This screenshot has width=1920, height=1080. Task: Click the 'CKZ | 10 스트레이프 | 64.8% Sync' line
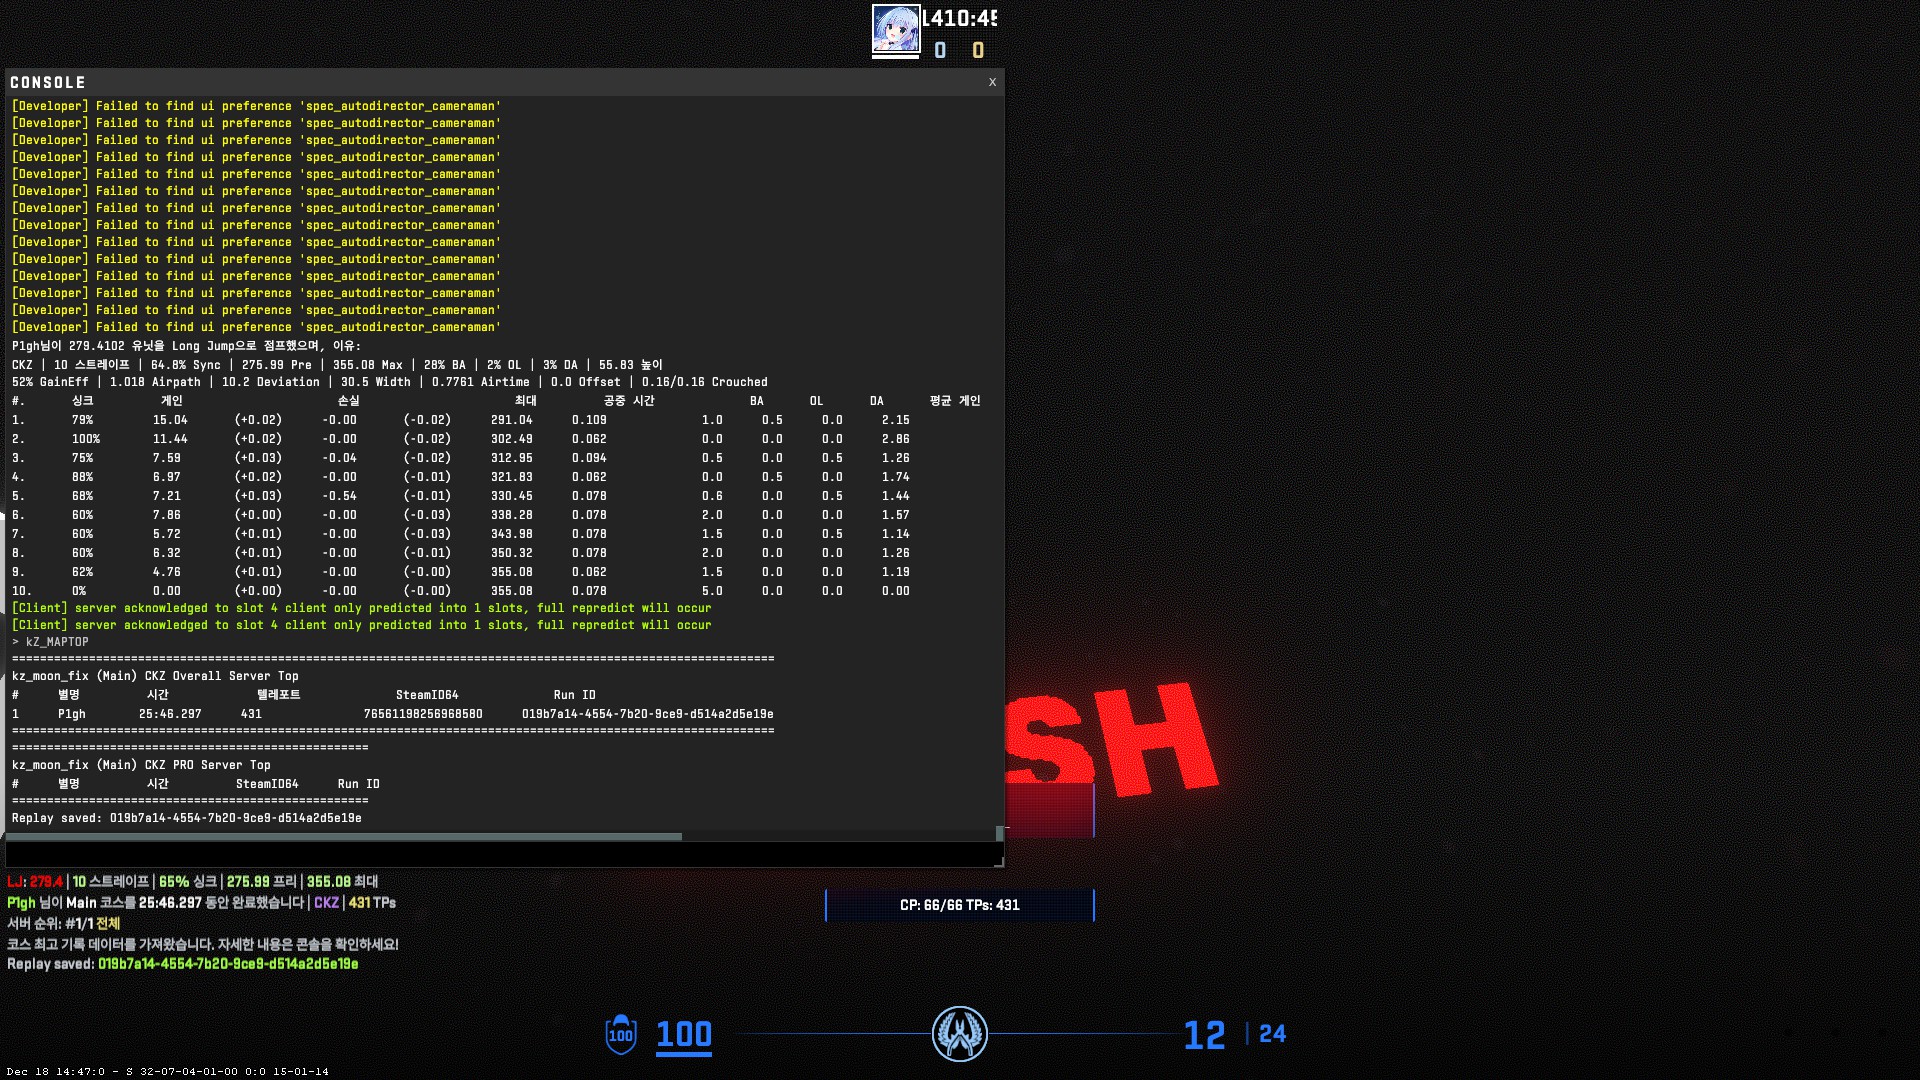(337, 365)
